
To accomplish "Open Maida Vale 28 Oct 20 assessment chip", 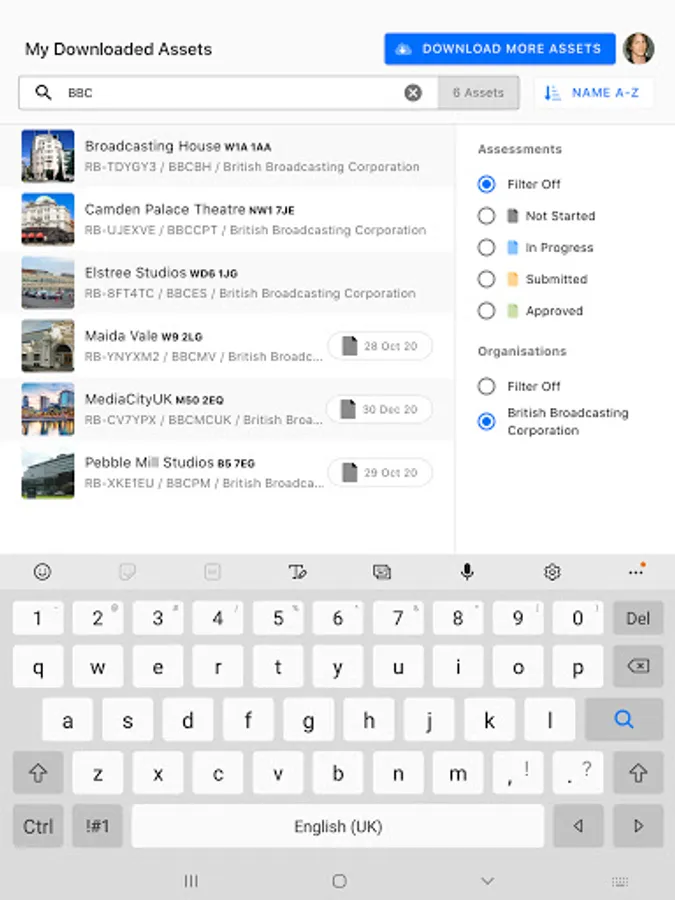I will [x=380, y=346].
